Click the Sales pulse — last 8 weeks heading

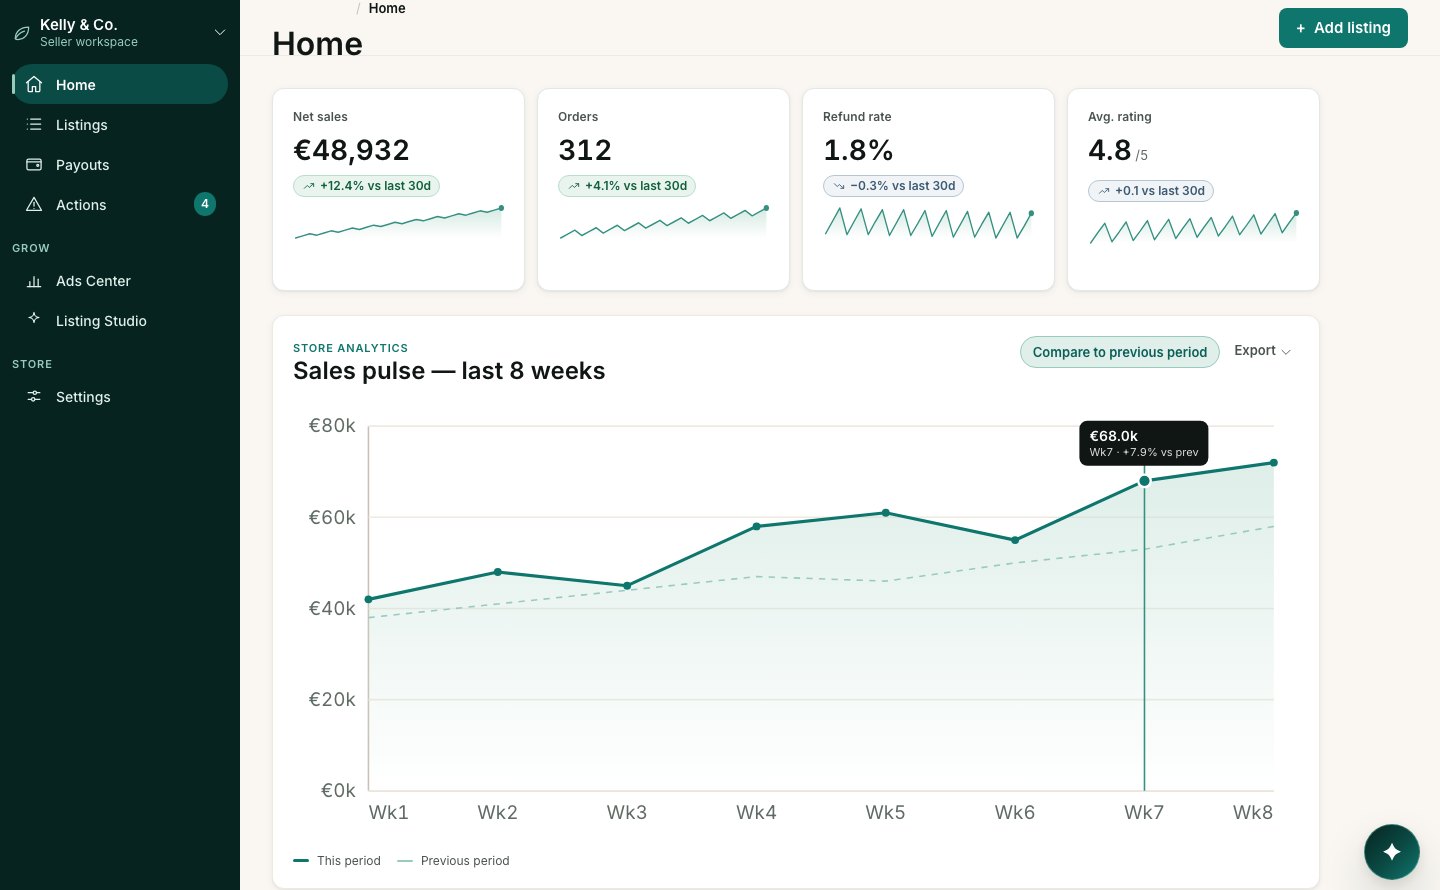(449, 371)
